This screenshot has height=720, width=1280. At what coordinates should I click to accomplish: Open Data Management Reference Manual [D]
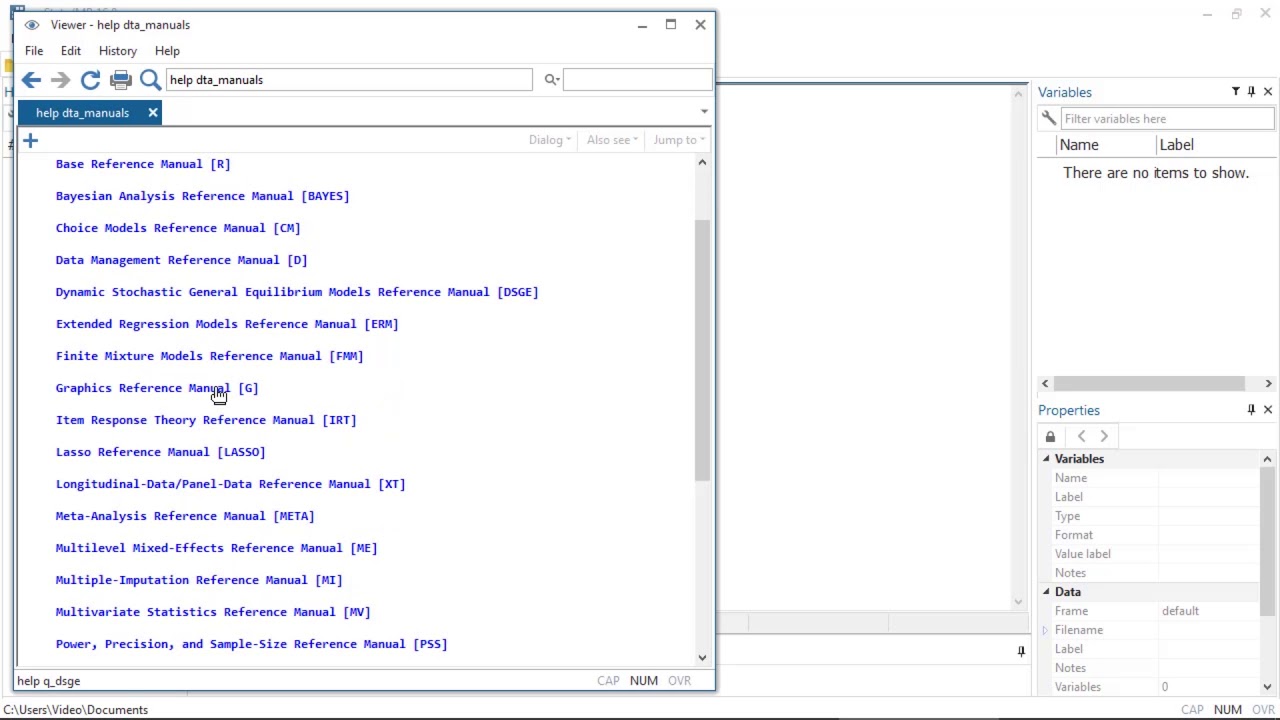click(x=182, y=260)
